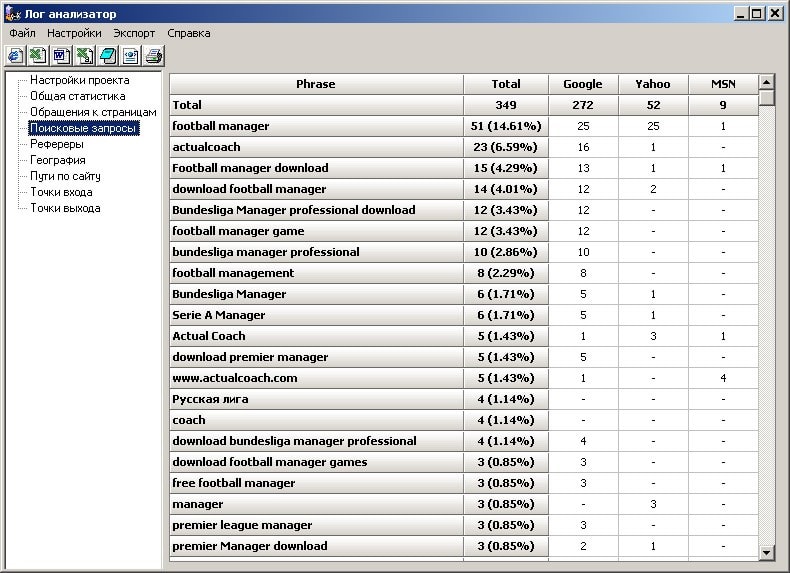Click the XML export document icon
The image size is (790, 573).
[x=130, y=55]
